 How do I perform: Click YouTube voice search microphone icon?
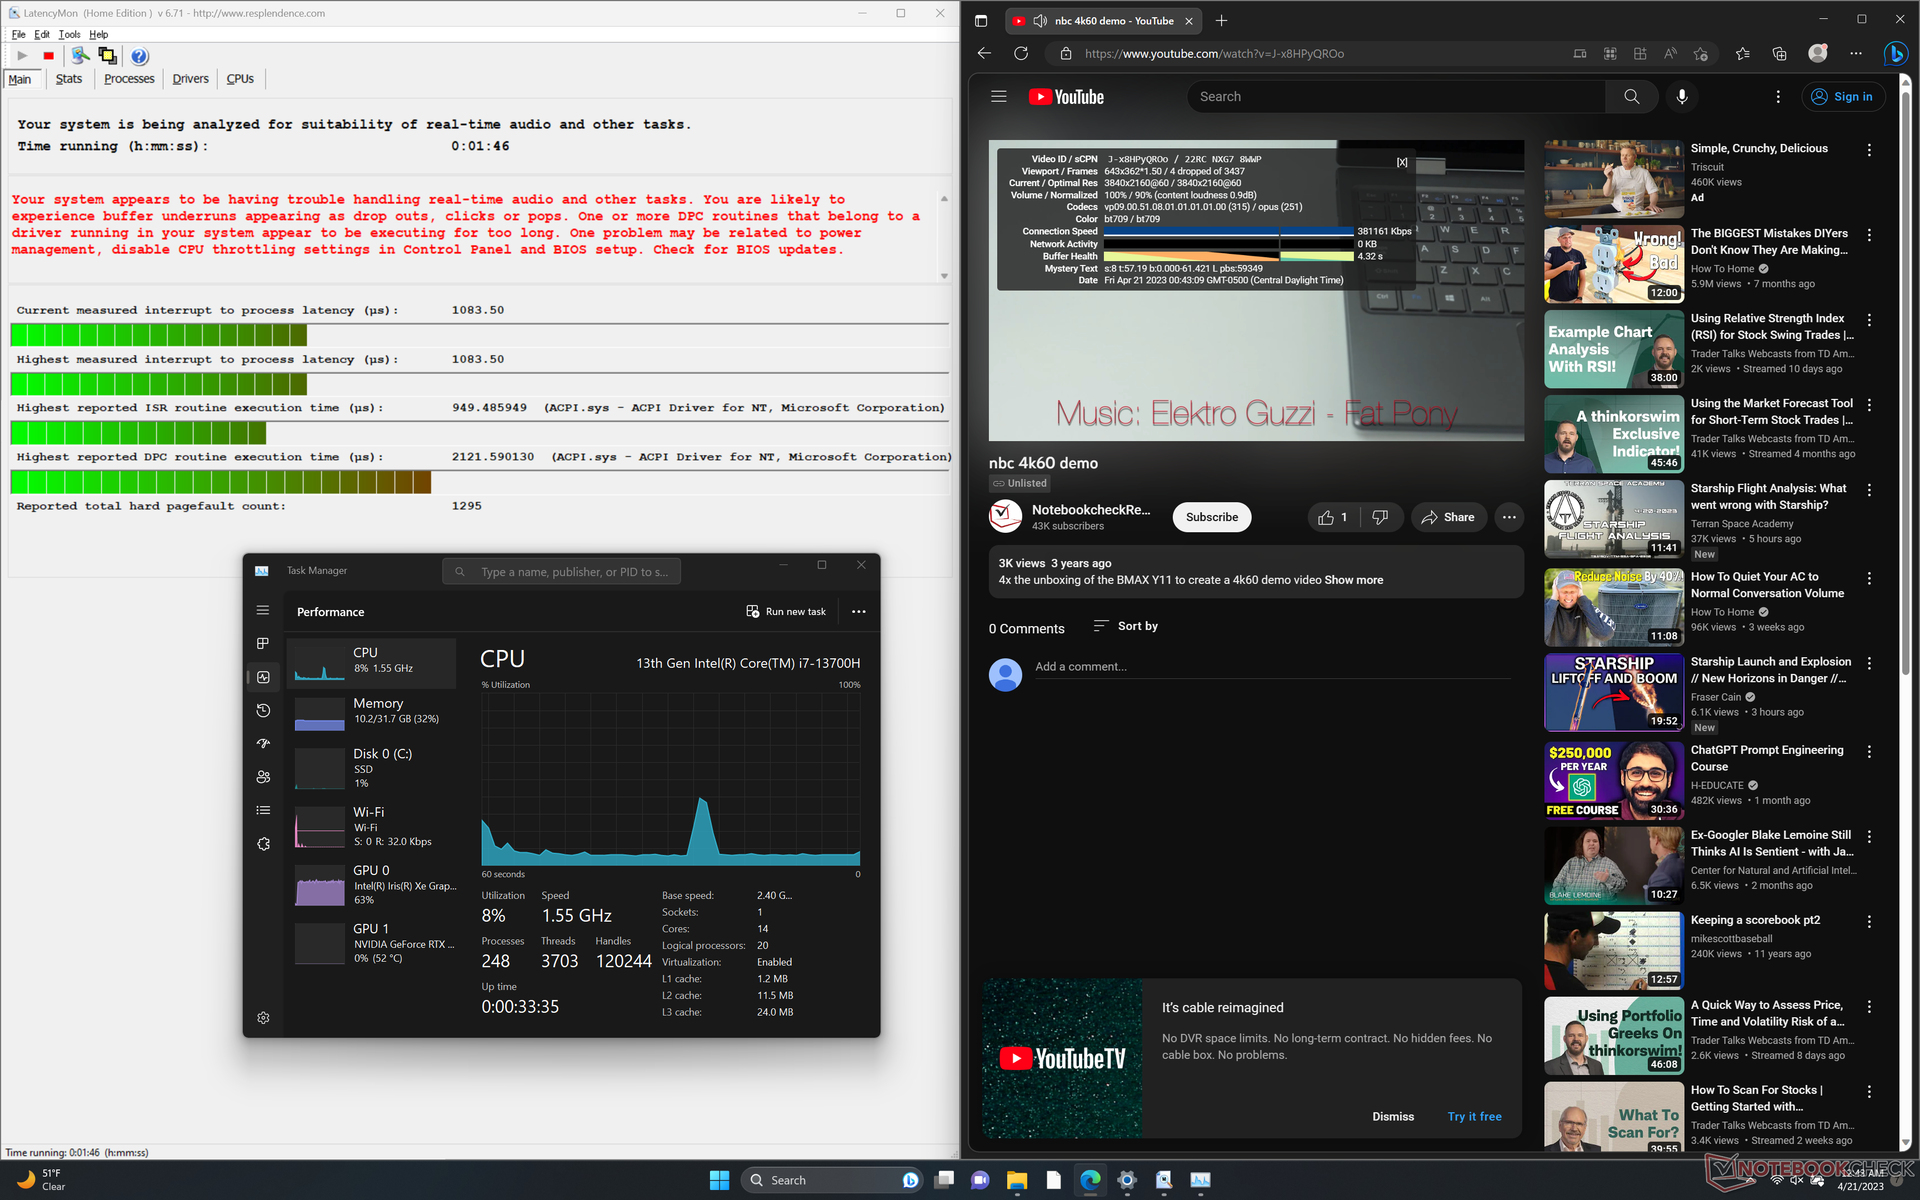(1682, 97)
